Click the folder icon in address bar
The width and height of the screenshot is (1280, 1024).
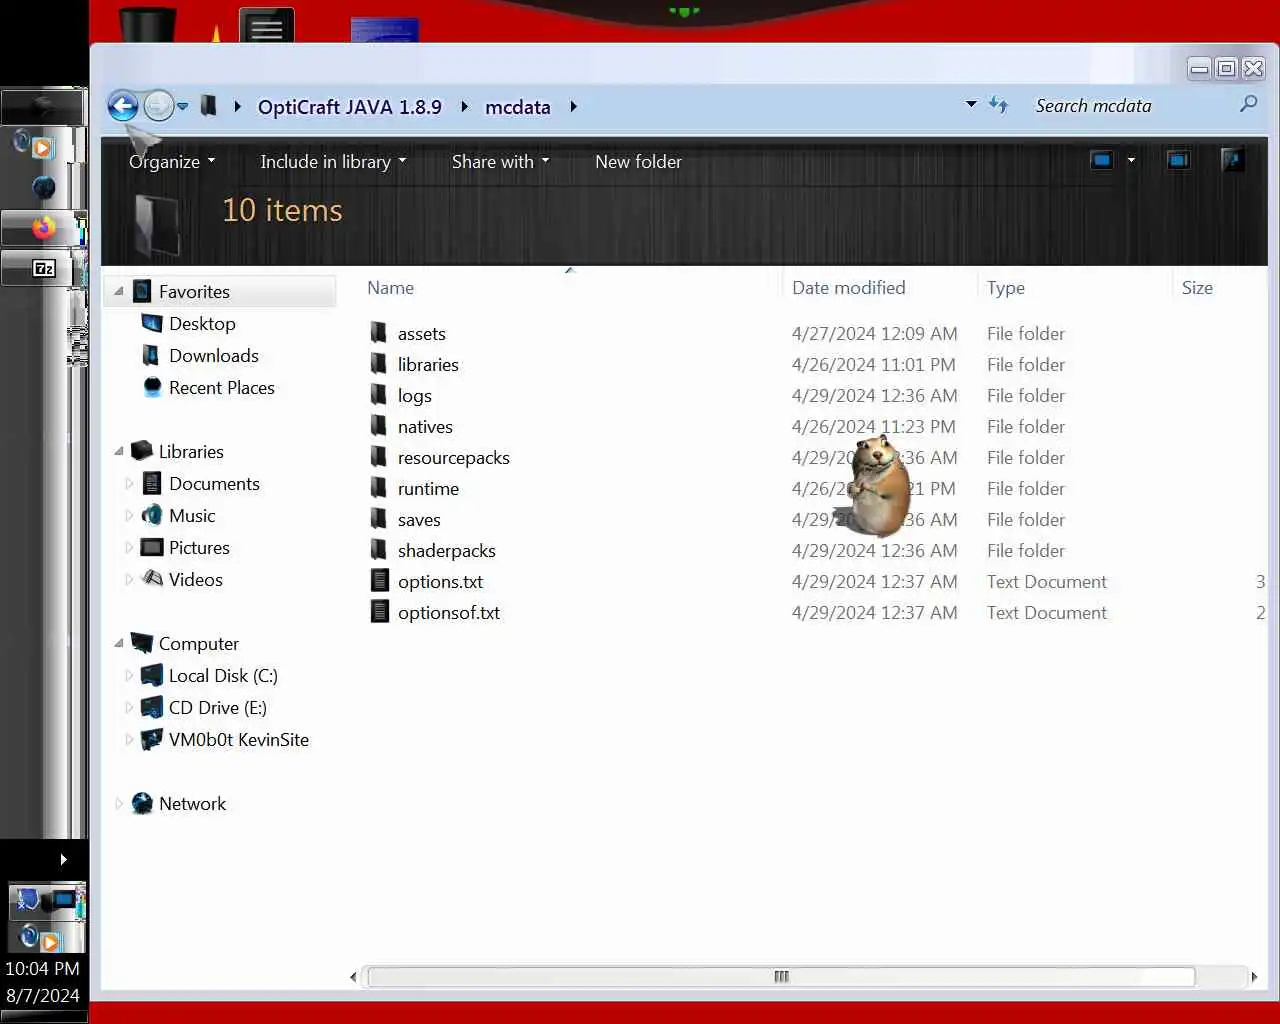tap(208, 105)
